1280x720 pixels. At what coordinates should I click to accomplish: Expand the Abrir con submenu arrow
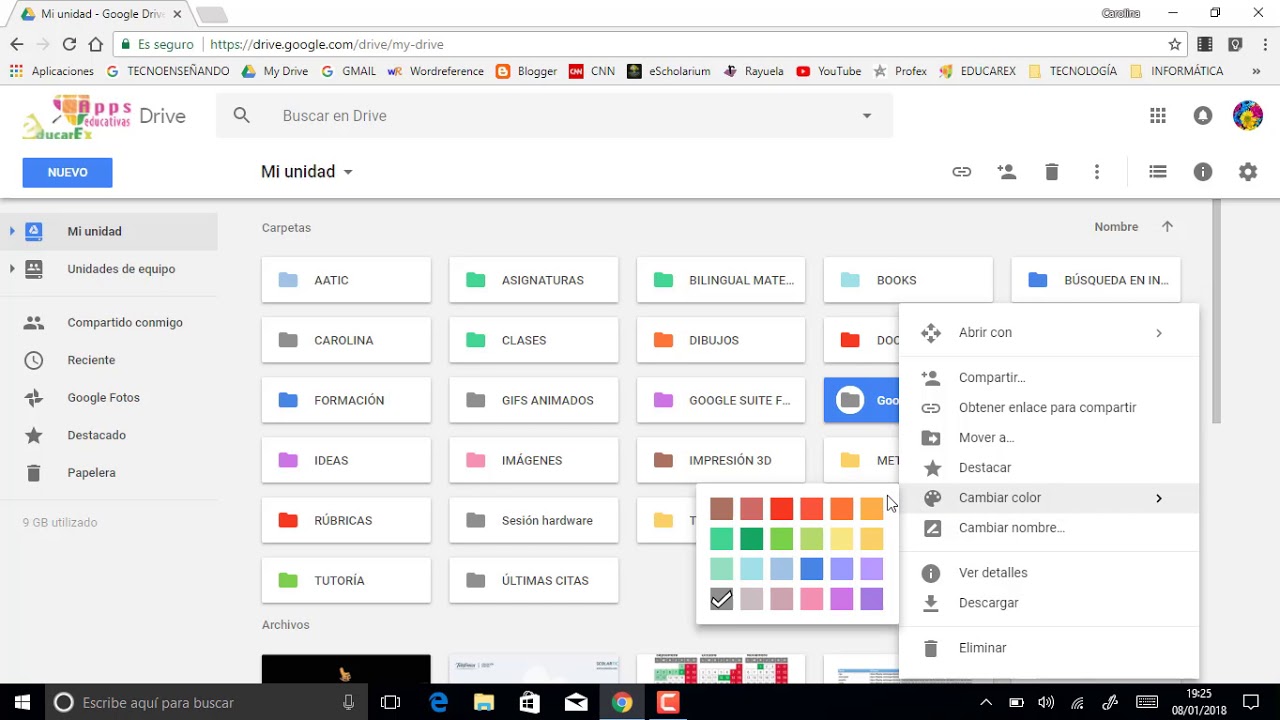(x=1159, y=333)
